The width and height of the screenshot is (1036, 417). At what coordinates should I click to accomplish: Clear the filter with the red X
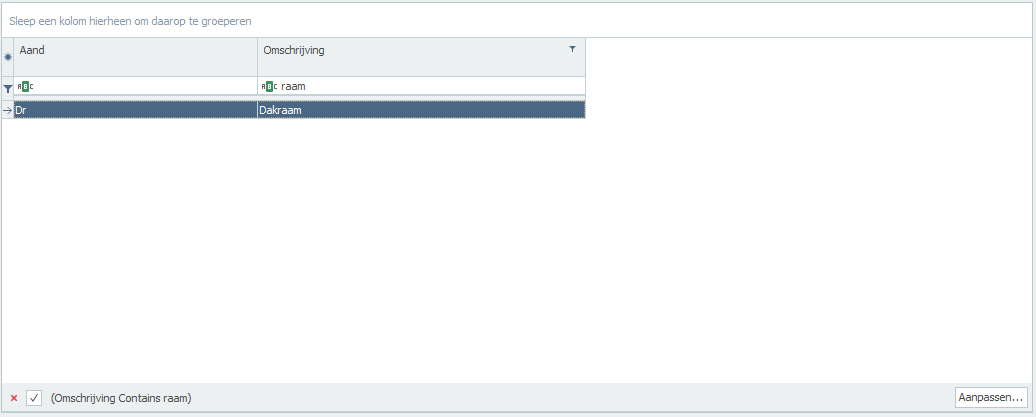[14, 398]
